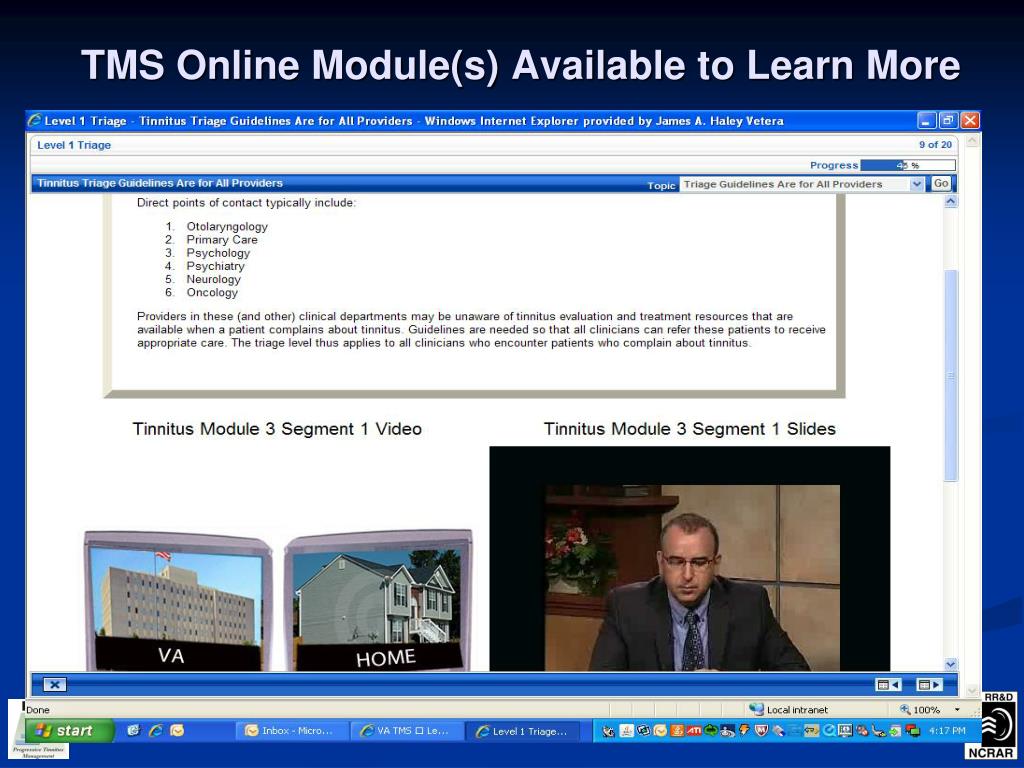This screenshot has height=768, width=1024.
Task: Switch to VA TMS taskbar window
Action: pos(407,731)
